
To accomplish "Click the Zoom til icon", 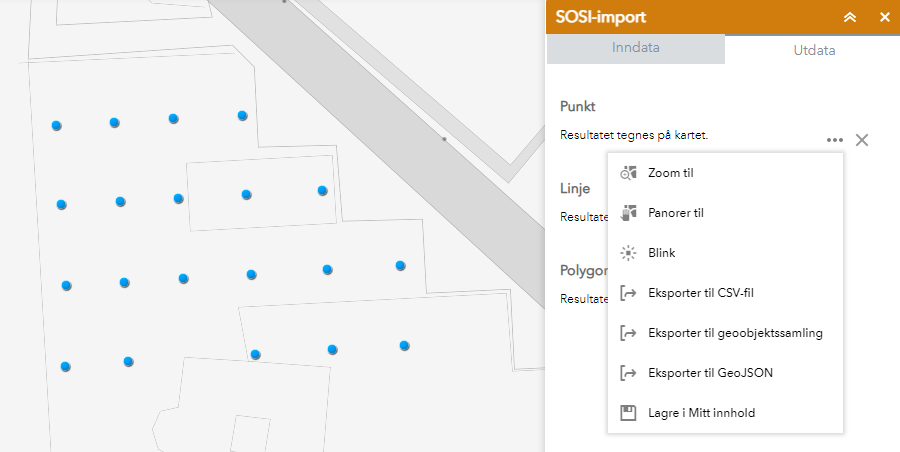I will (629, 173).
